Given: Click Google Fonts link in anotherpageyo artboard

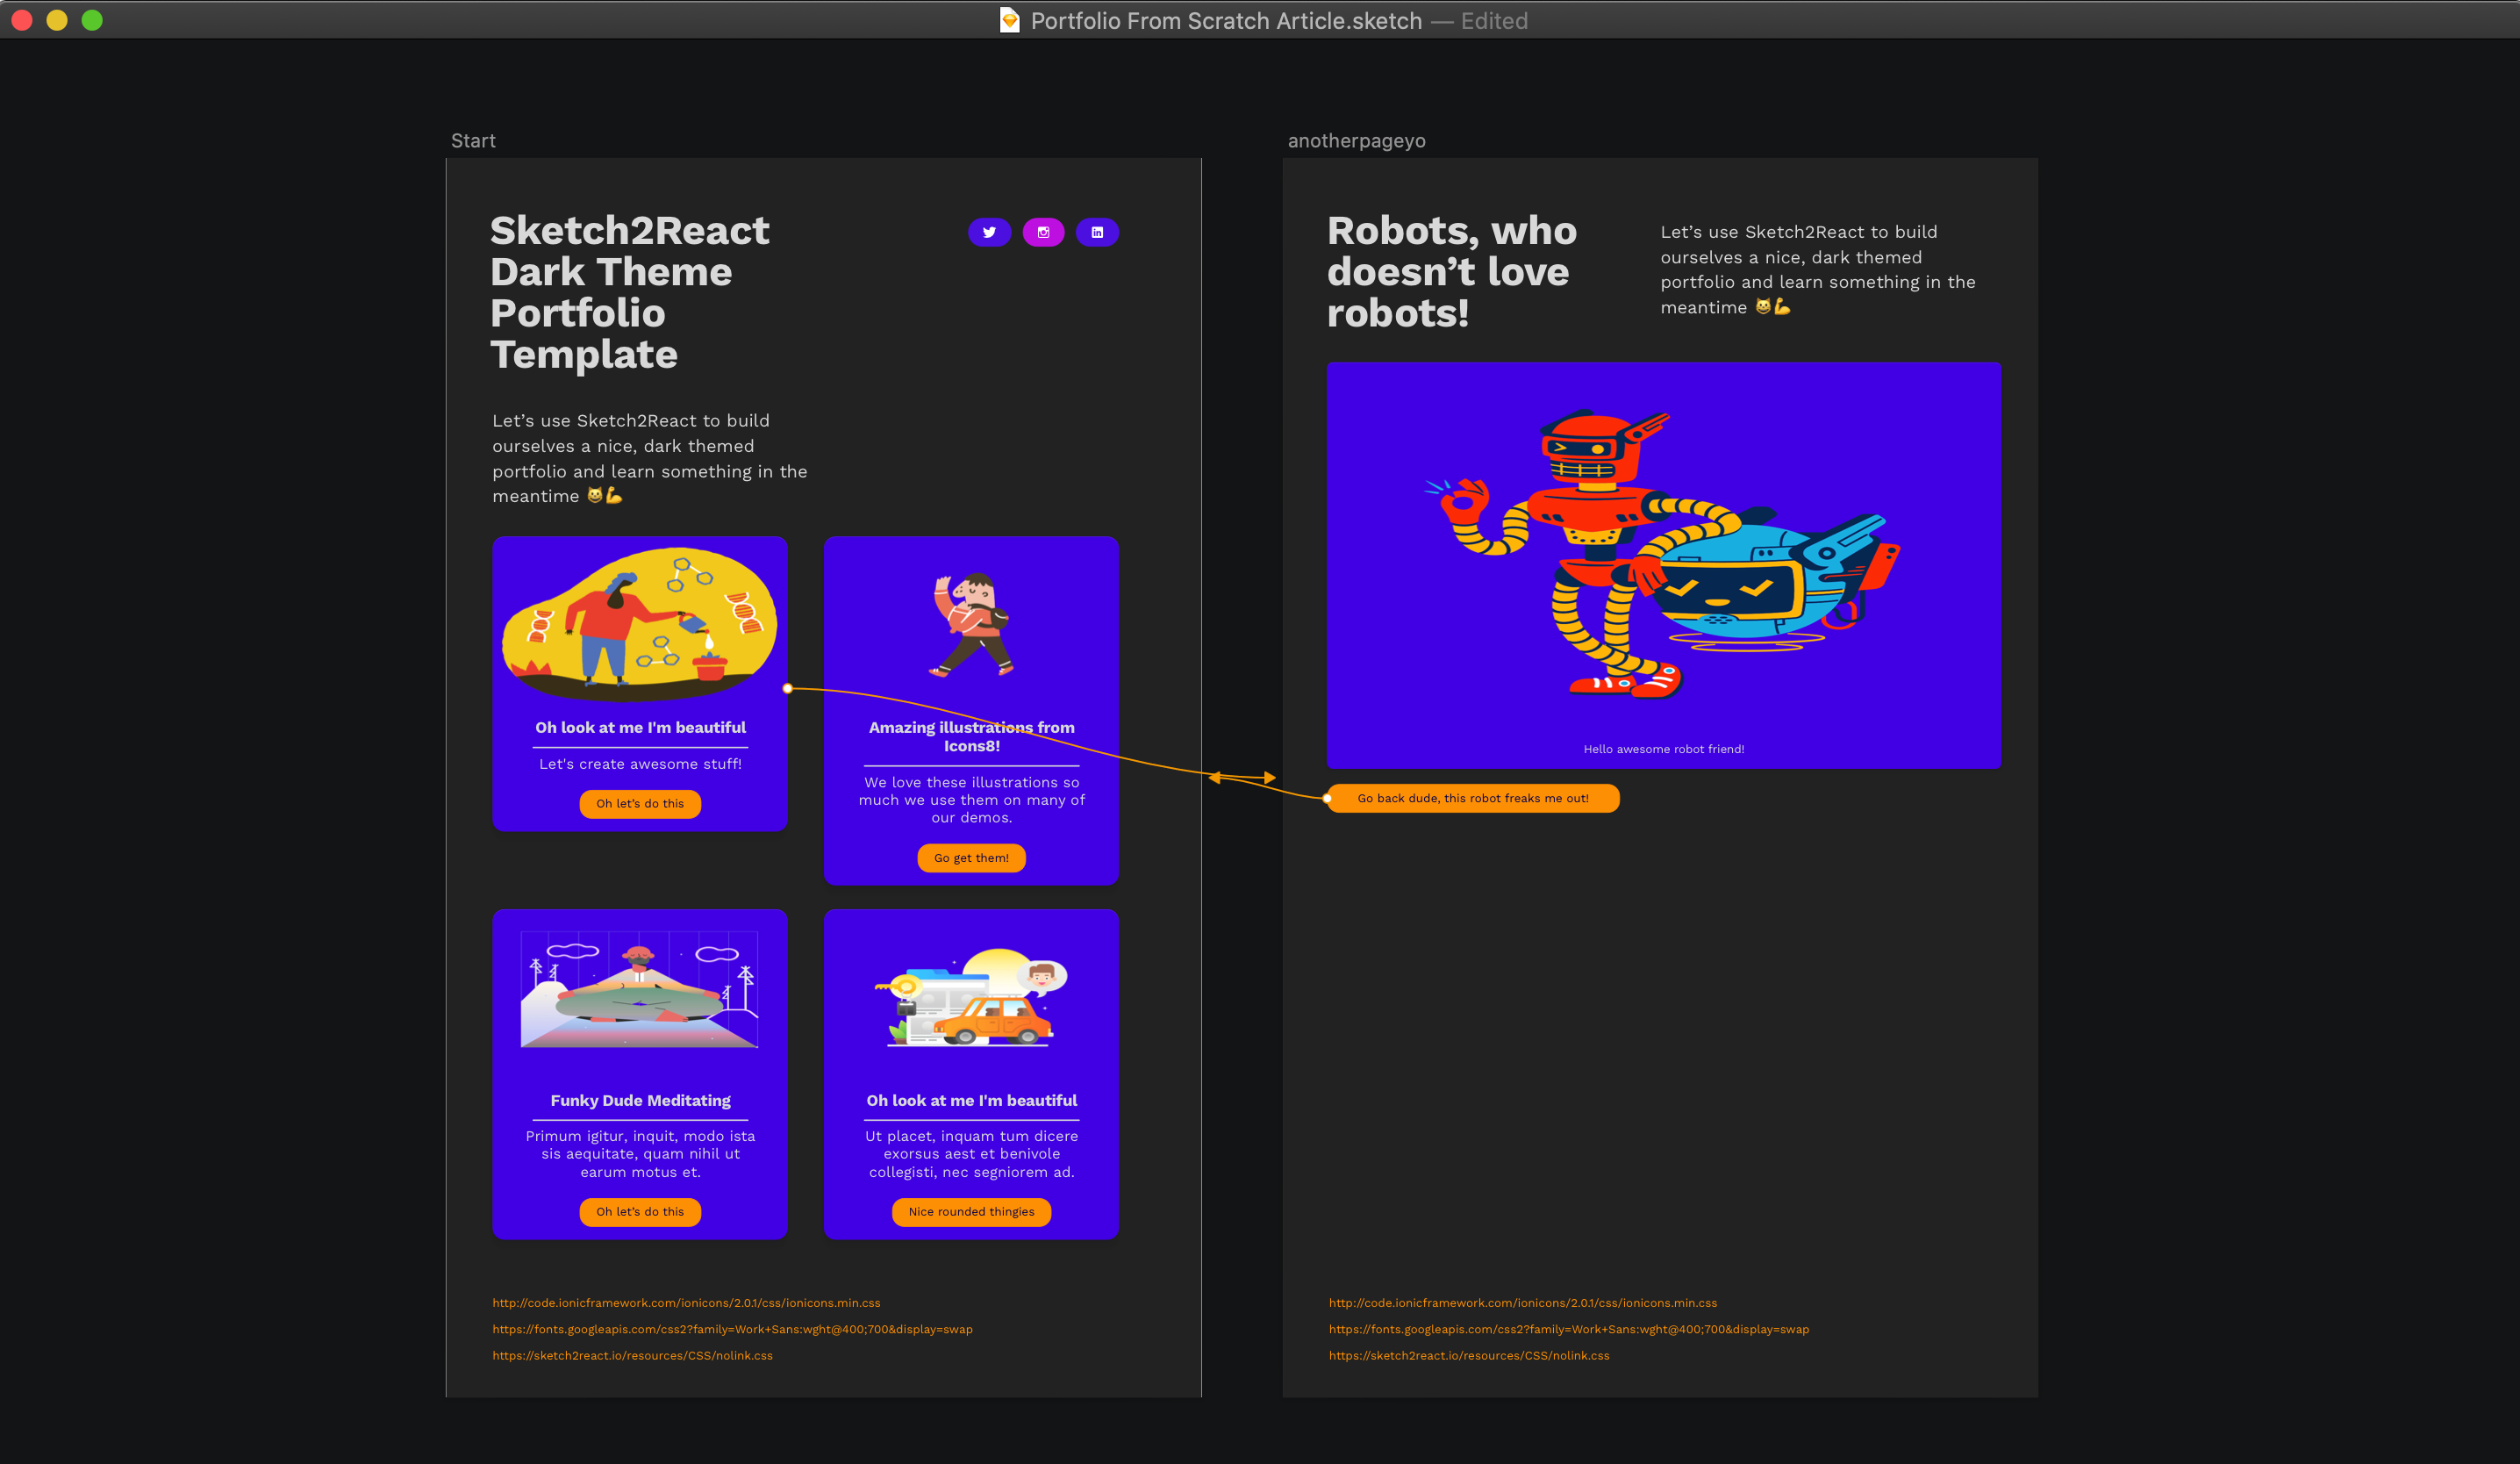Looking at the screenshot, I should (x=1568, y=1329).
